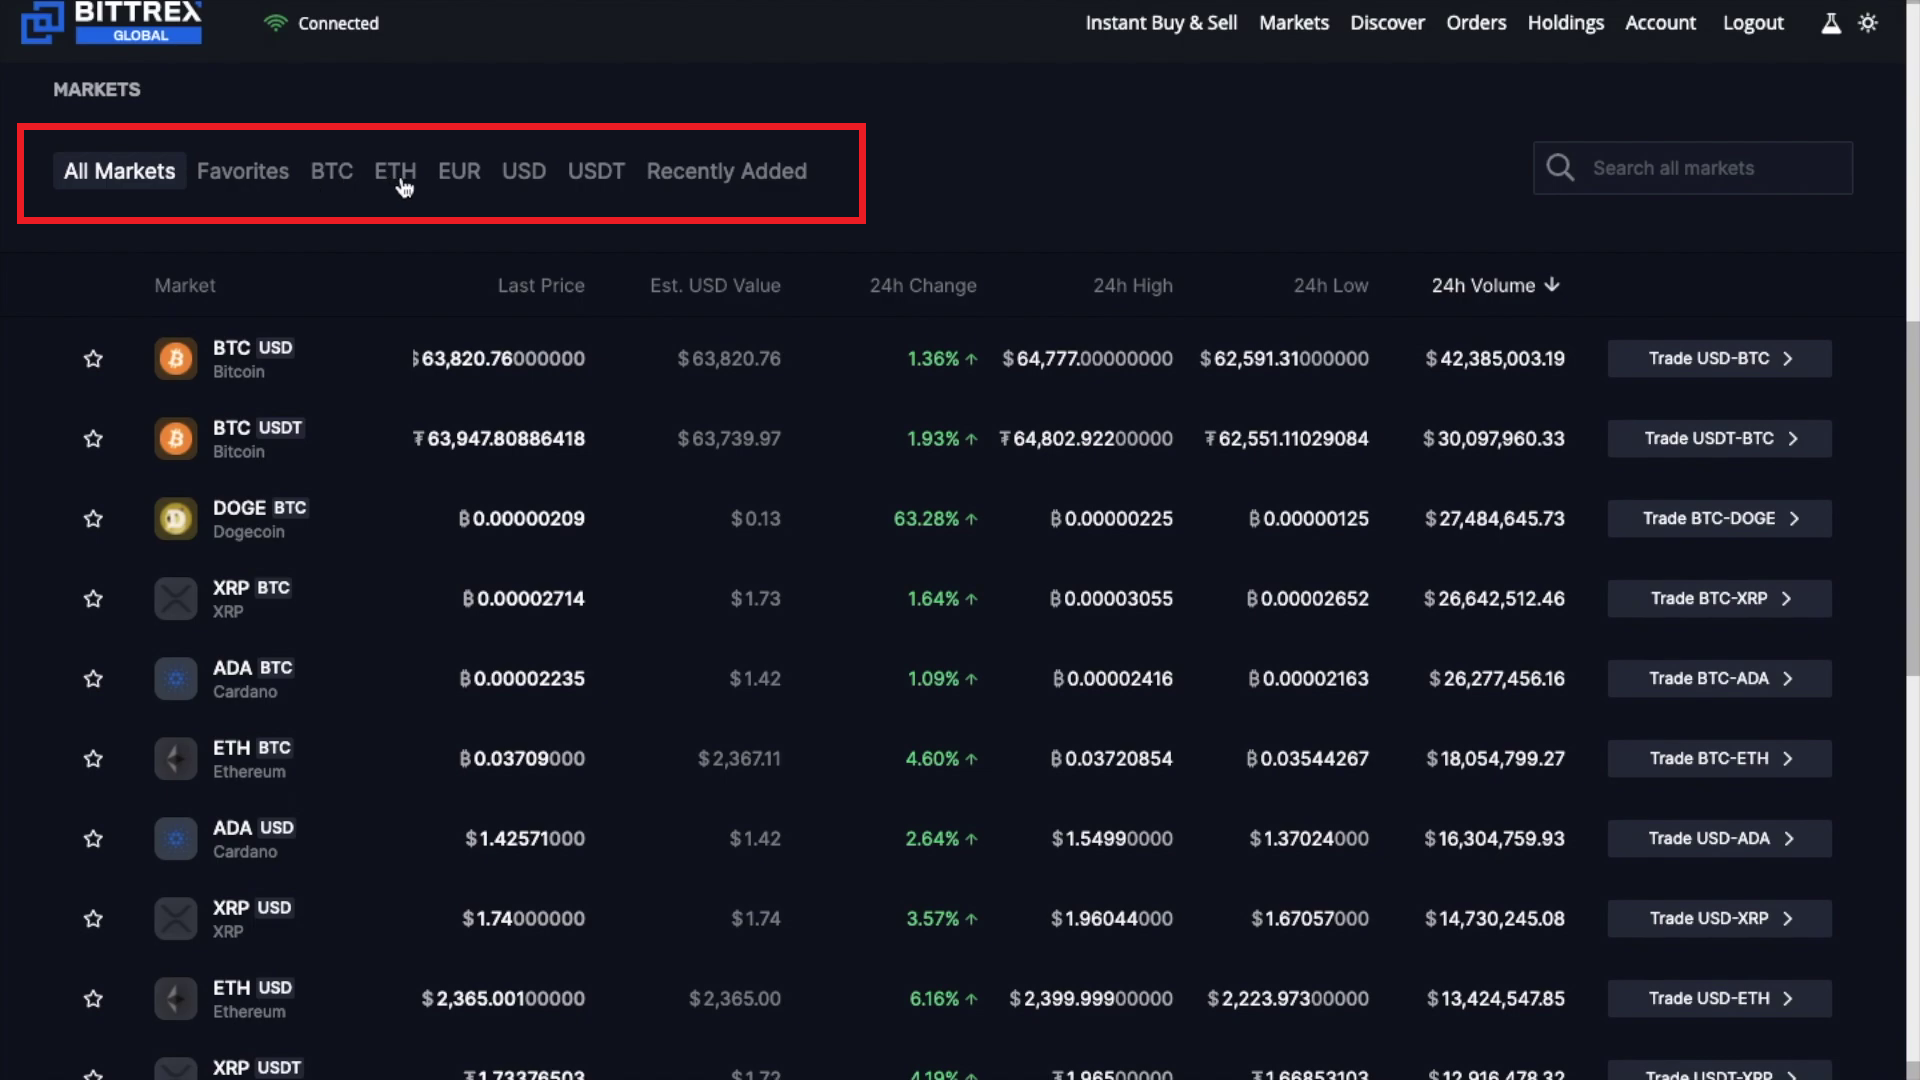Click the Trade USD-ETH button
The height and width of the screenshot is (1080, 1920).
pyautogui.click(x=1720, y=998)
